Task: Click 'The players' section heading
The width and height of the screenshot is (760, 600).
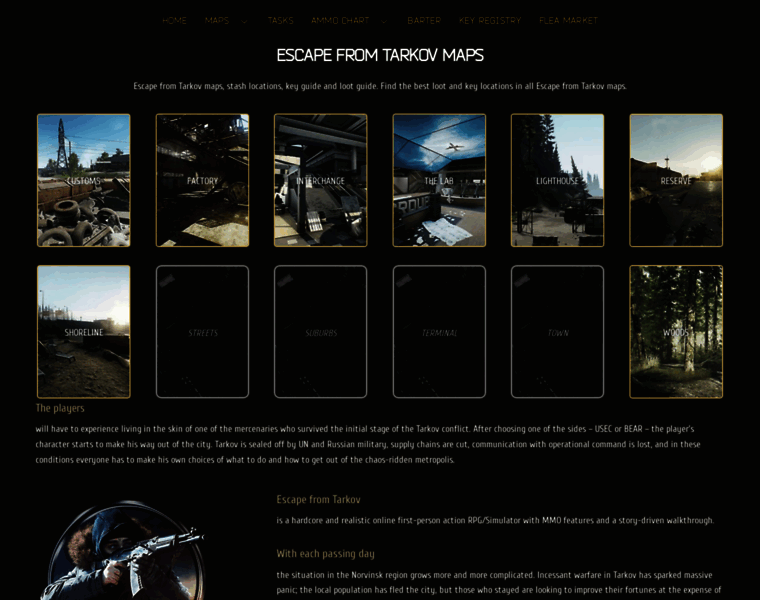Action: [x=60, y=408]
